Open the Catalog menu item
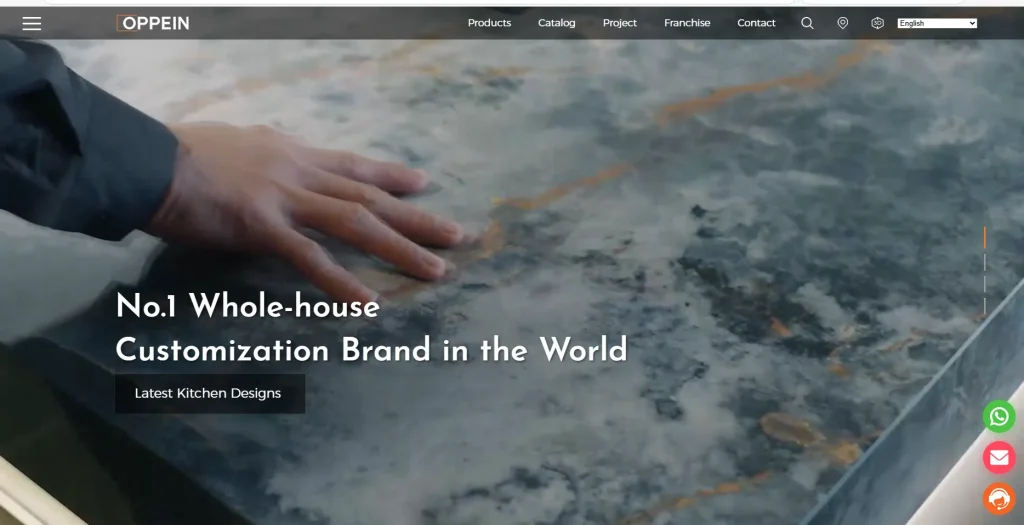The height and width of the screenshot is (525, 1024). [556, 23]
